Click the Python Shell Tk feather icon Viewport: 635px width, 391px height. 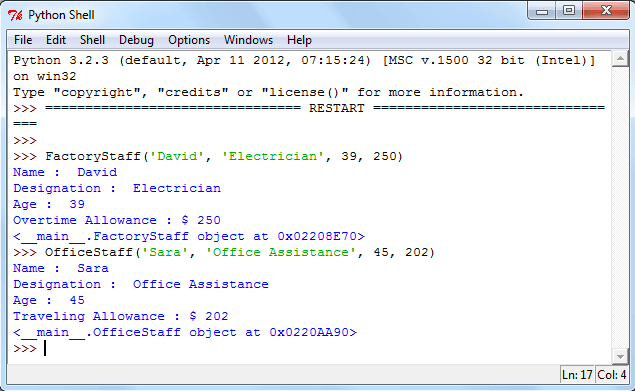point(15,15)
